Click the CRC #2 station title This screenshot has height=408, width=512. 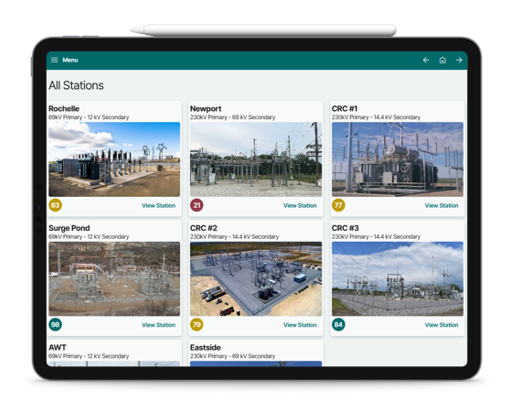(204, 228)
